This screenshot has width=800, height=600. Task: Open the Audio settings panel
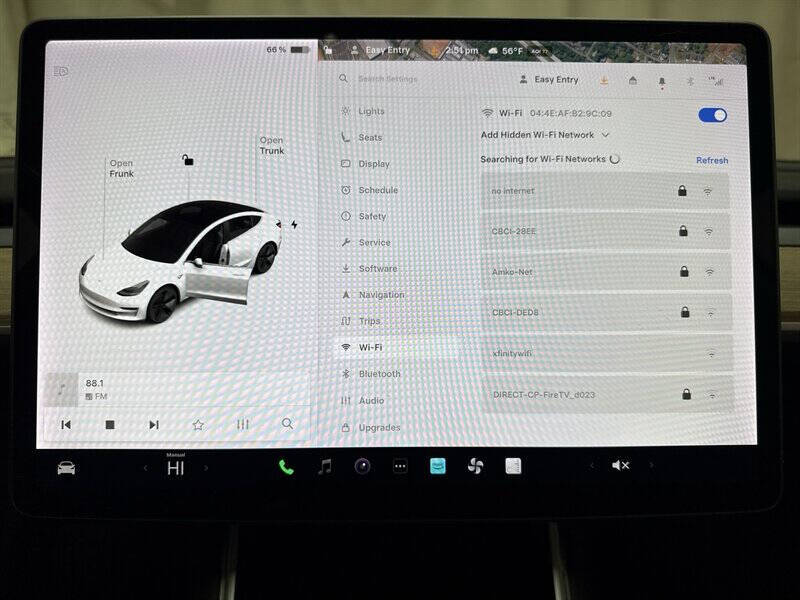click(x=370, y=400)
